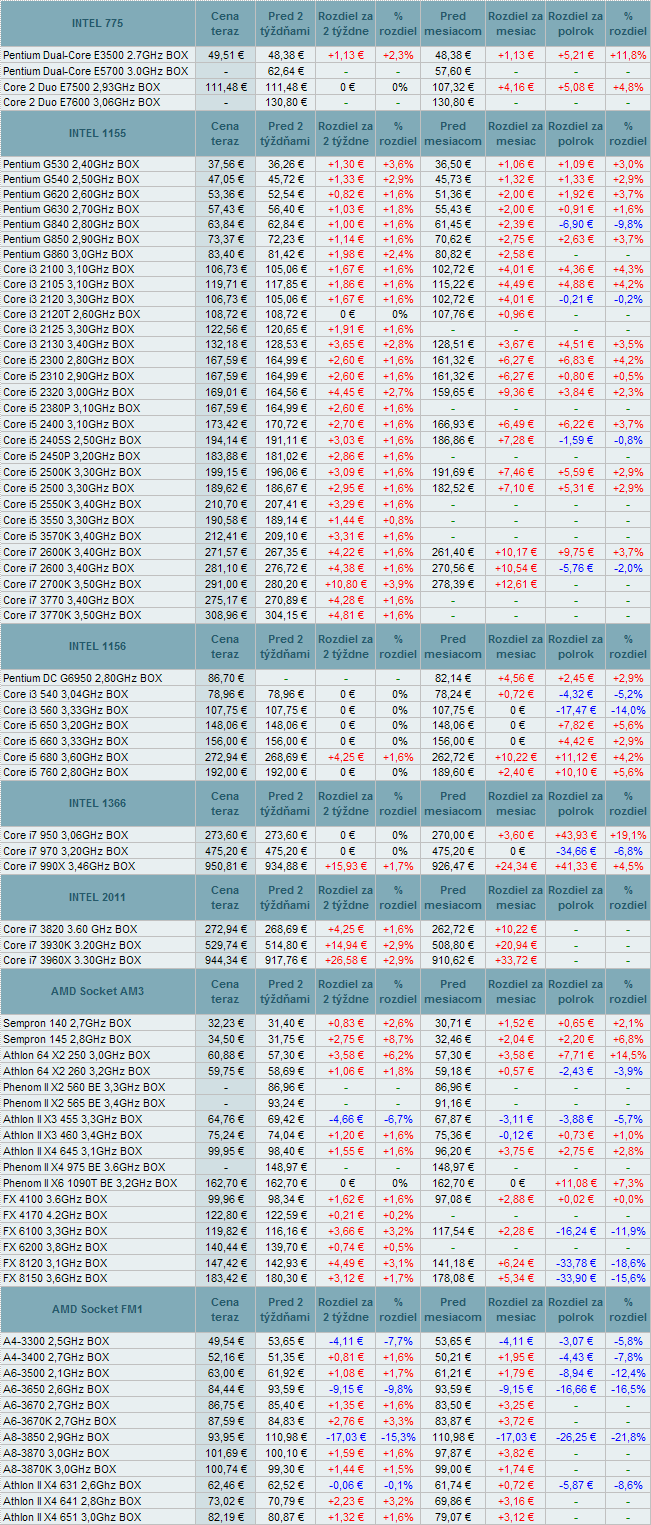Select -15,3% change for A8-3850
Viewport: 651px width, 1525px height.
[x=398, y=1437]
